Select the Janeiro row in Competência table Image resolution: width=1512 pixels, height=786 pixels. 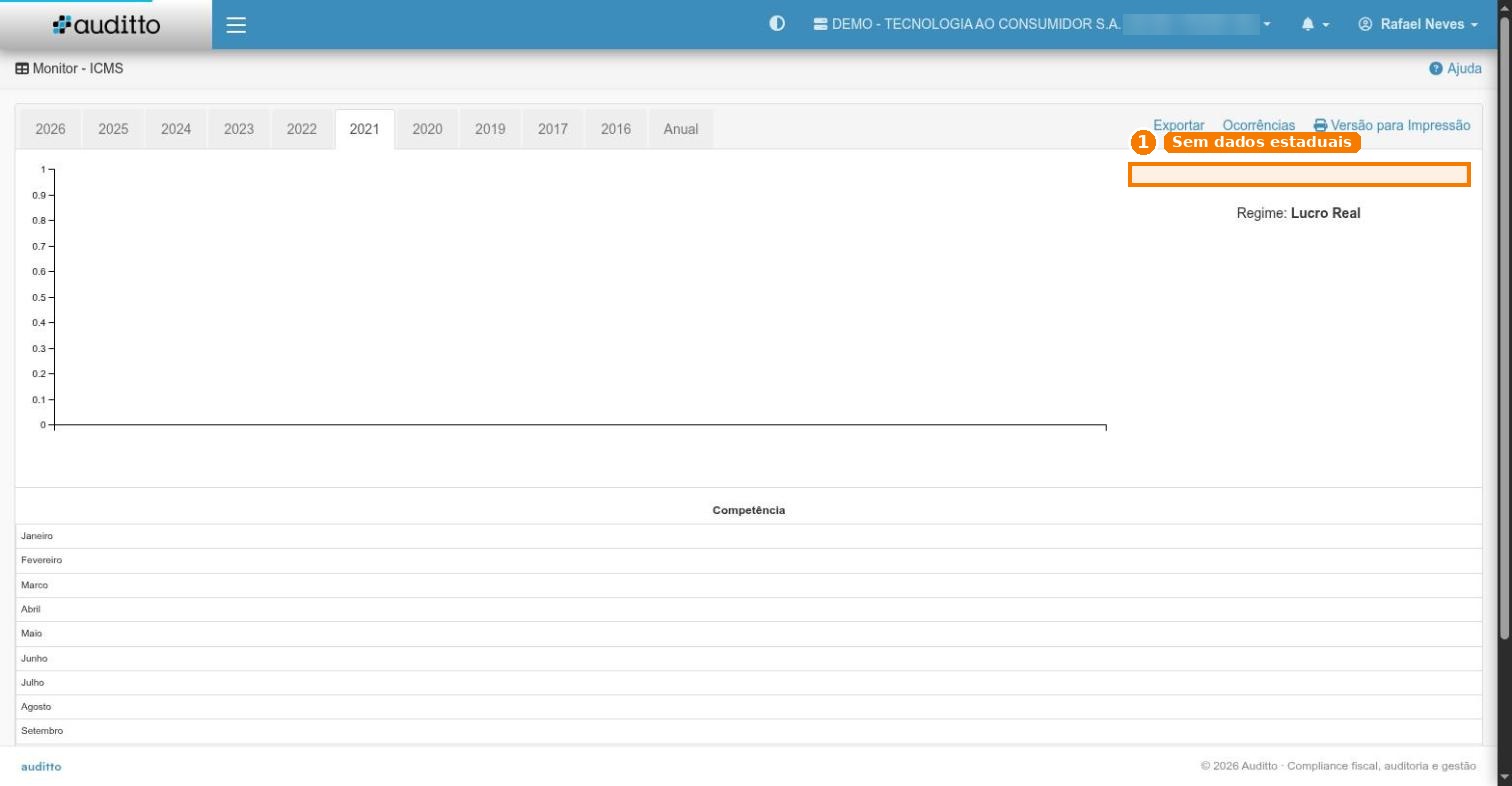pyautogui.click(x=748, y=536)
